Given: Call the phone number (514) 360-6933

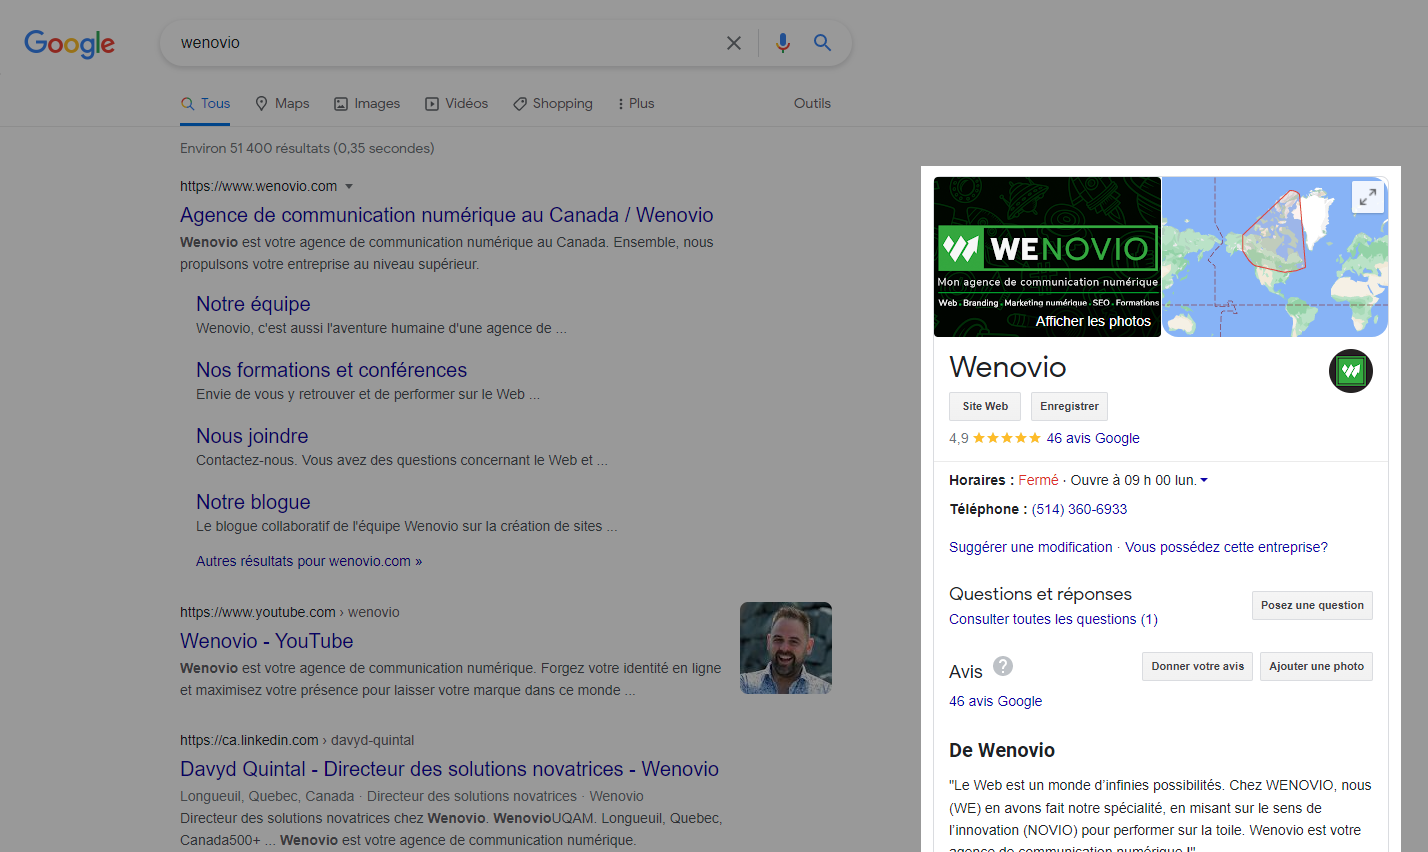Looking at the screenshot, I should pos(1079,509).
